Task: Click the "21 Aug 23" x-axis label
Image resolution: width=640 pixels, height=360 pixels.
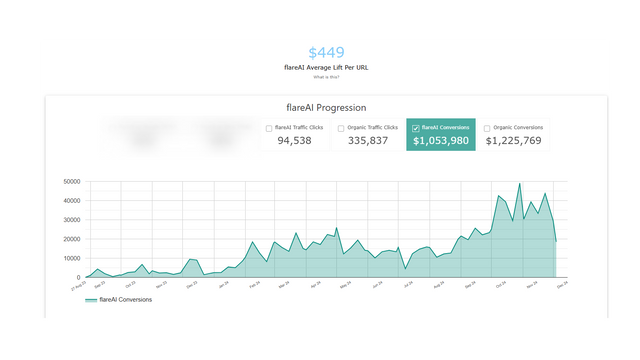Action: pos(79,285)
